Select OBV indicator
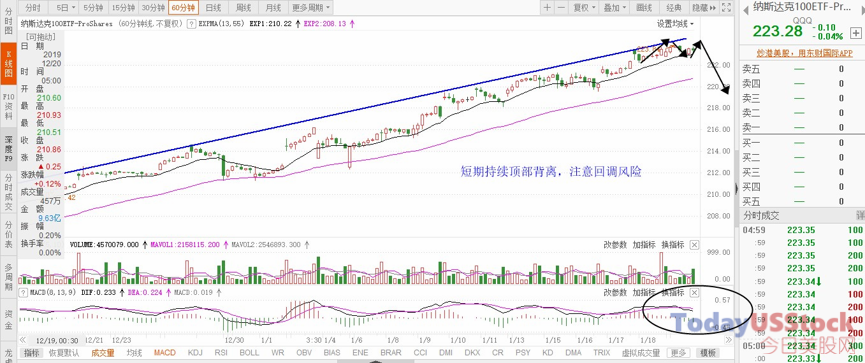The height and width of the screenshot is (363, 865). 303,353
